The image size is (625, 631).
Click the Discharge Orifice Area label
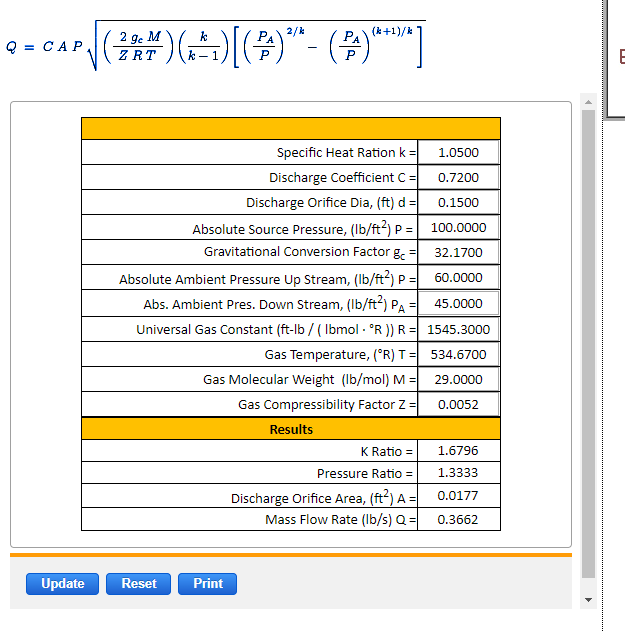(324, 498)
